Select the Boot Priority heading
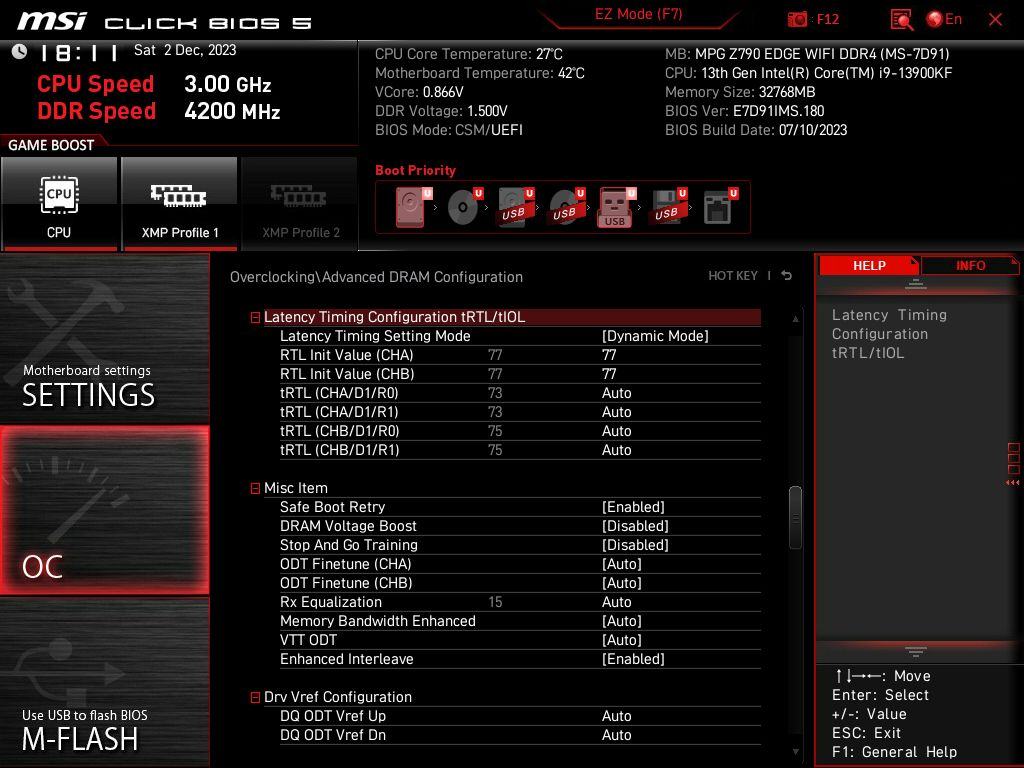Image resolution: width=1024 pixels, height=768 pixels. [415, 170]
